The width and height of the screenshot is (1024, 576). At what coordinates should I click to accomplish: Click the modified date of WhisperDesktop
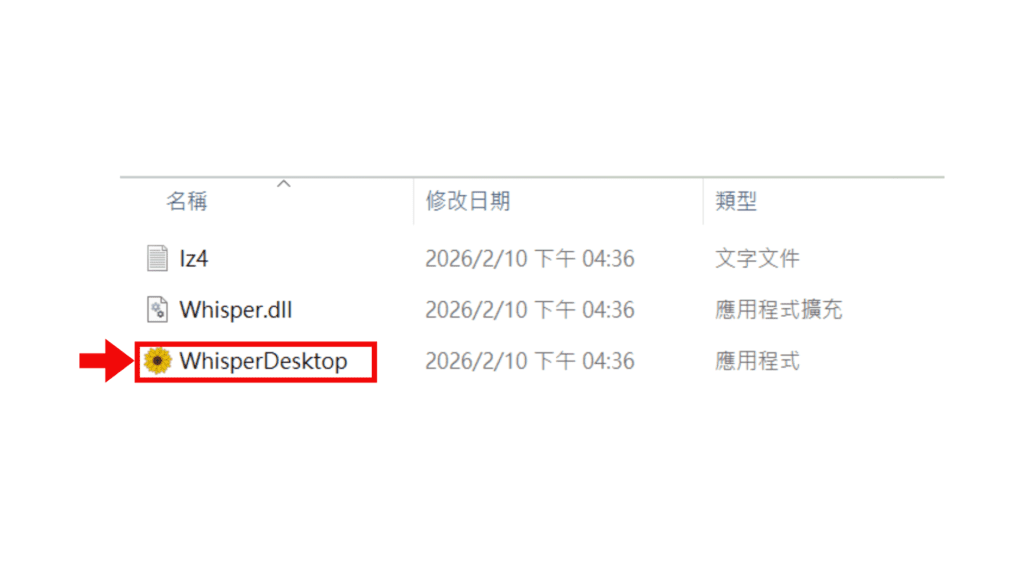coord(530,361)
